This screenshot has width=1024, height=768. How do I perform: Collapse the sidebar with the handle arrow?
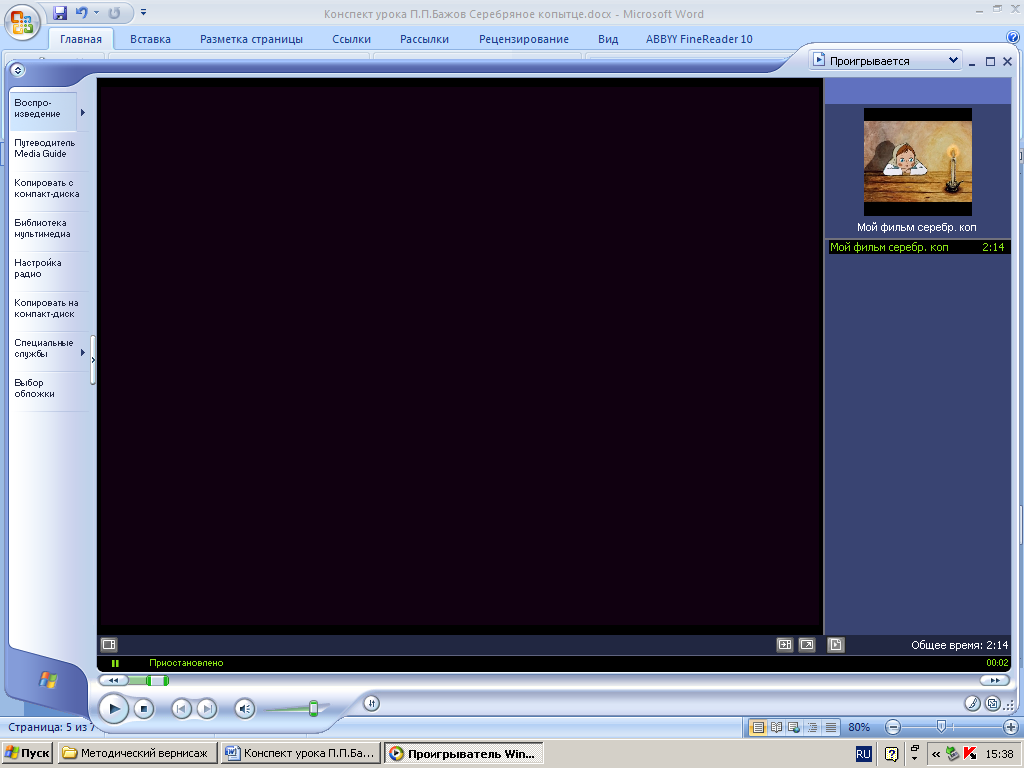tap(93, 360)
